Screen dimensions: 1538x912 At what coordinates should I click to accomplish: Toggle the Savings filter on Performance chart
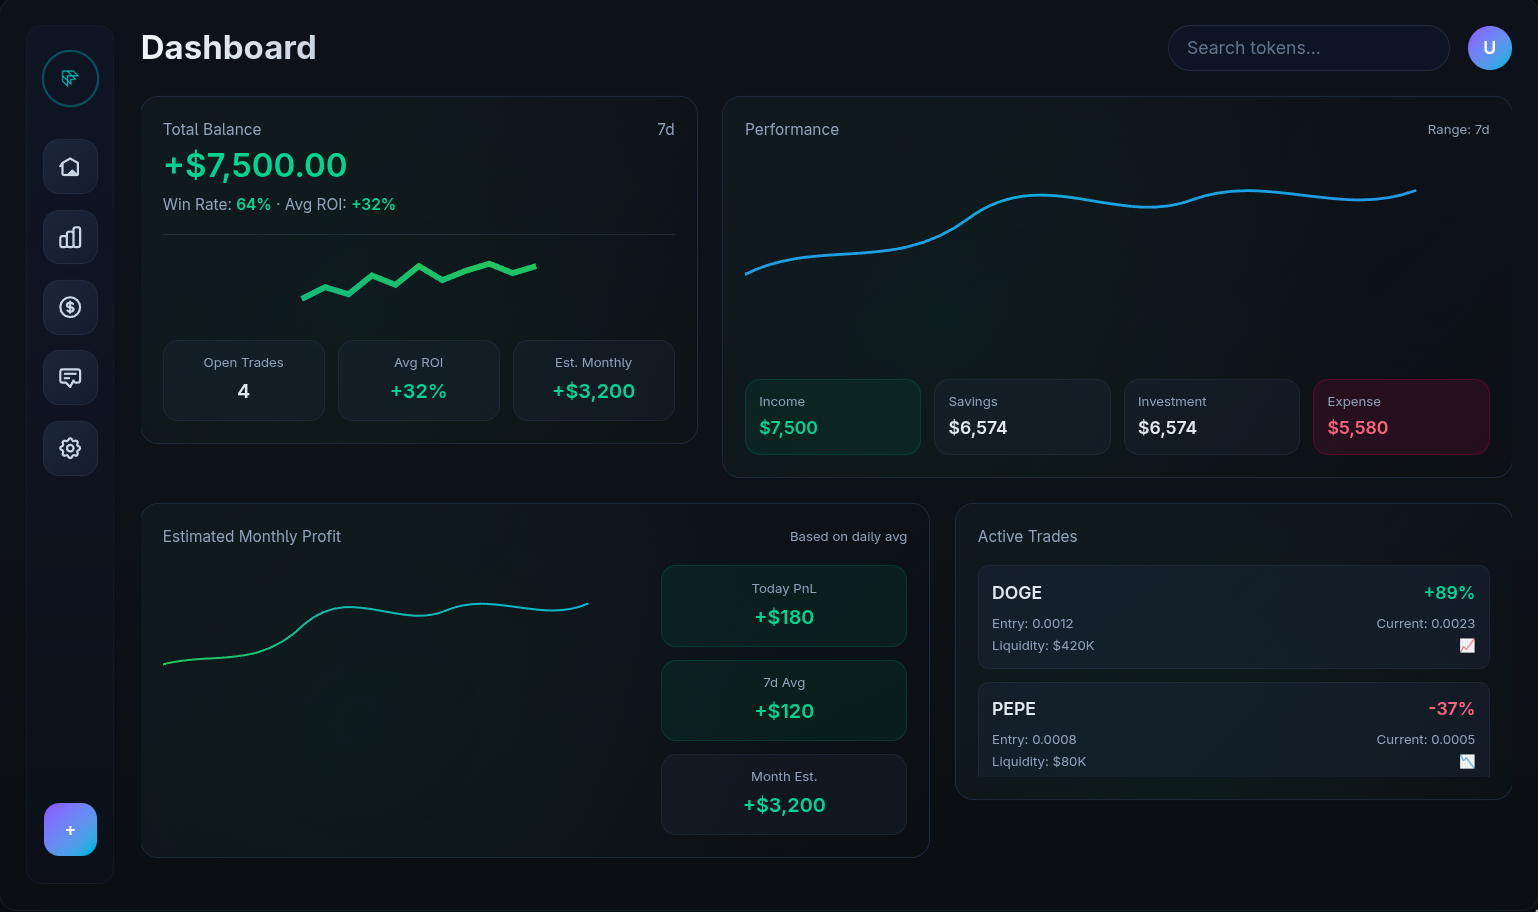[x=1022, y=416]
